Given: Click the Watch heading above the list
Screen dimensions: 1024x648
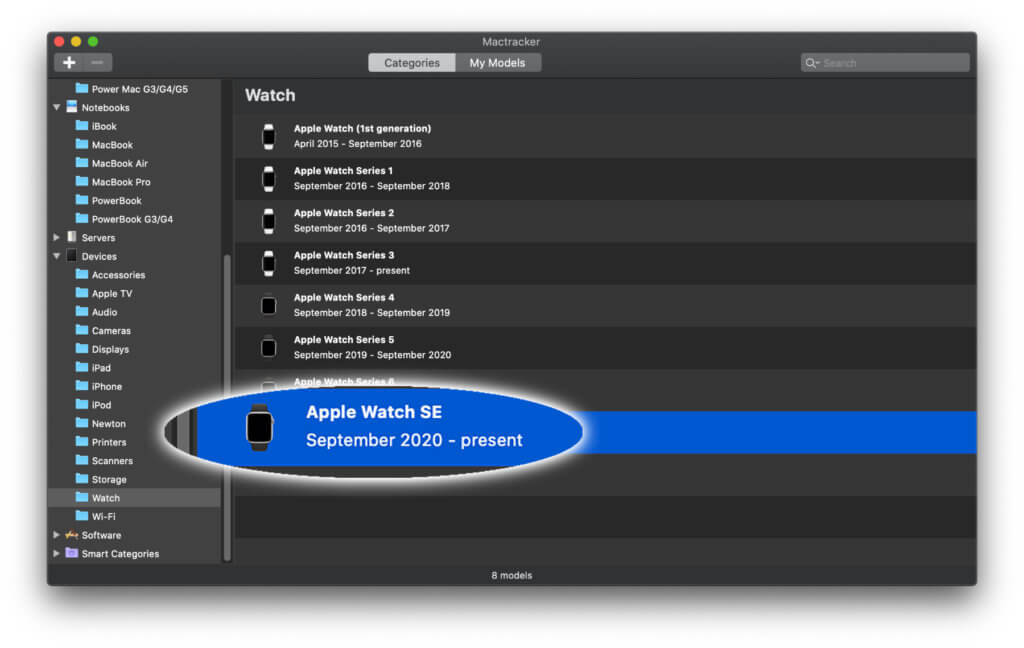Looking at the screenshot, I should tap(270, 95).
